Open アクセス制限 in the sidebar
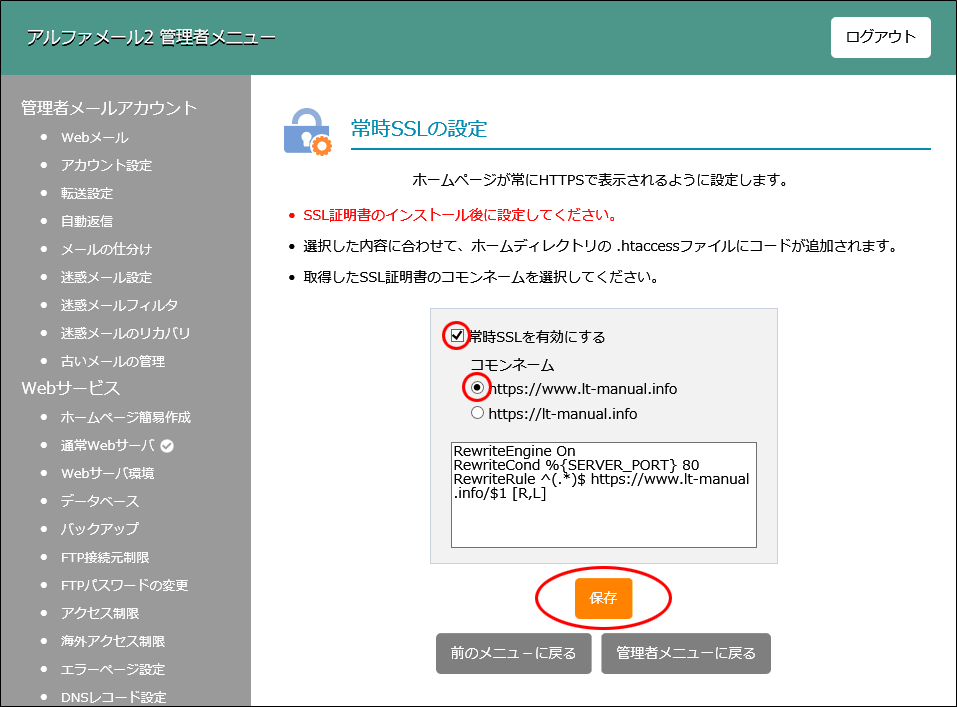The image size is (957, 707). pos(99,614)
